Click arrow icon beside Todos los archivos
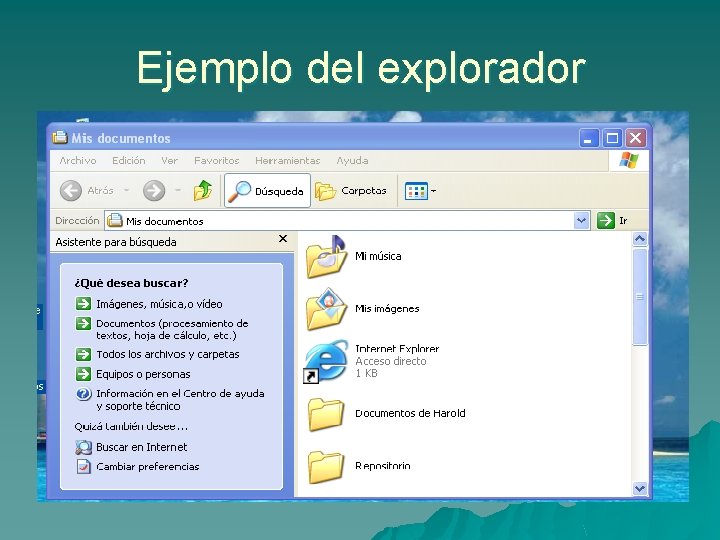 [x=83, y=354]
